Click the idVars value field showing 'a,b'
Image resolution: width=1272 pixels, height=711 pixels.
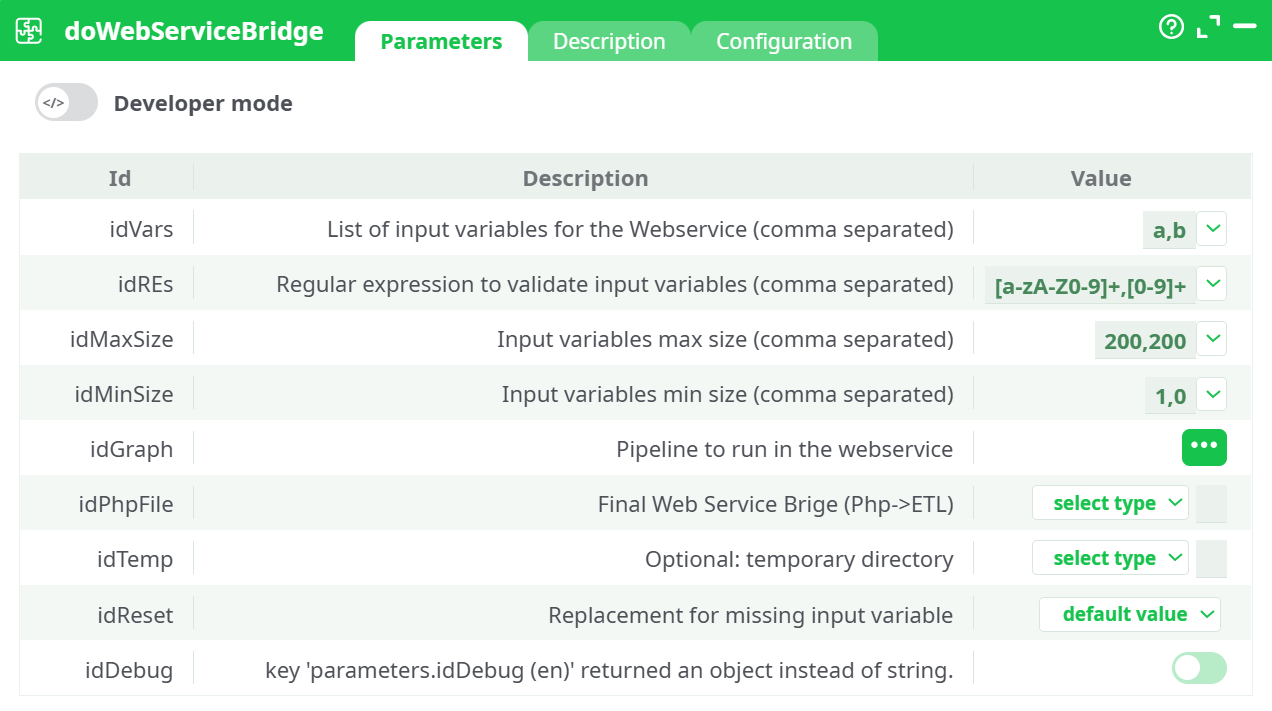1168,229
